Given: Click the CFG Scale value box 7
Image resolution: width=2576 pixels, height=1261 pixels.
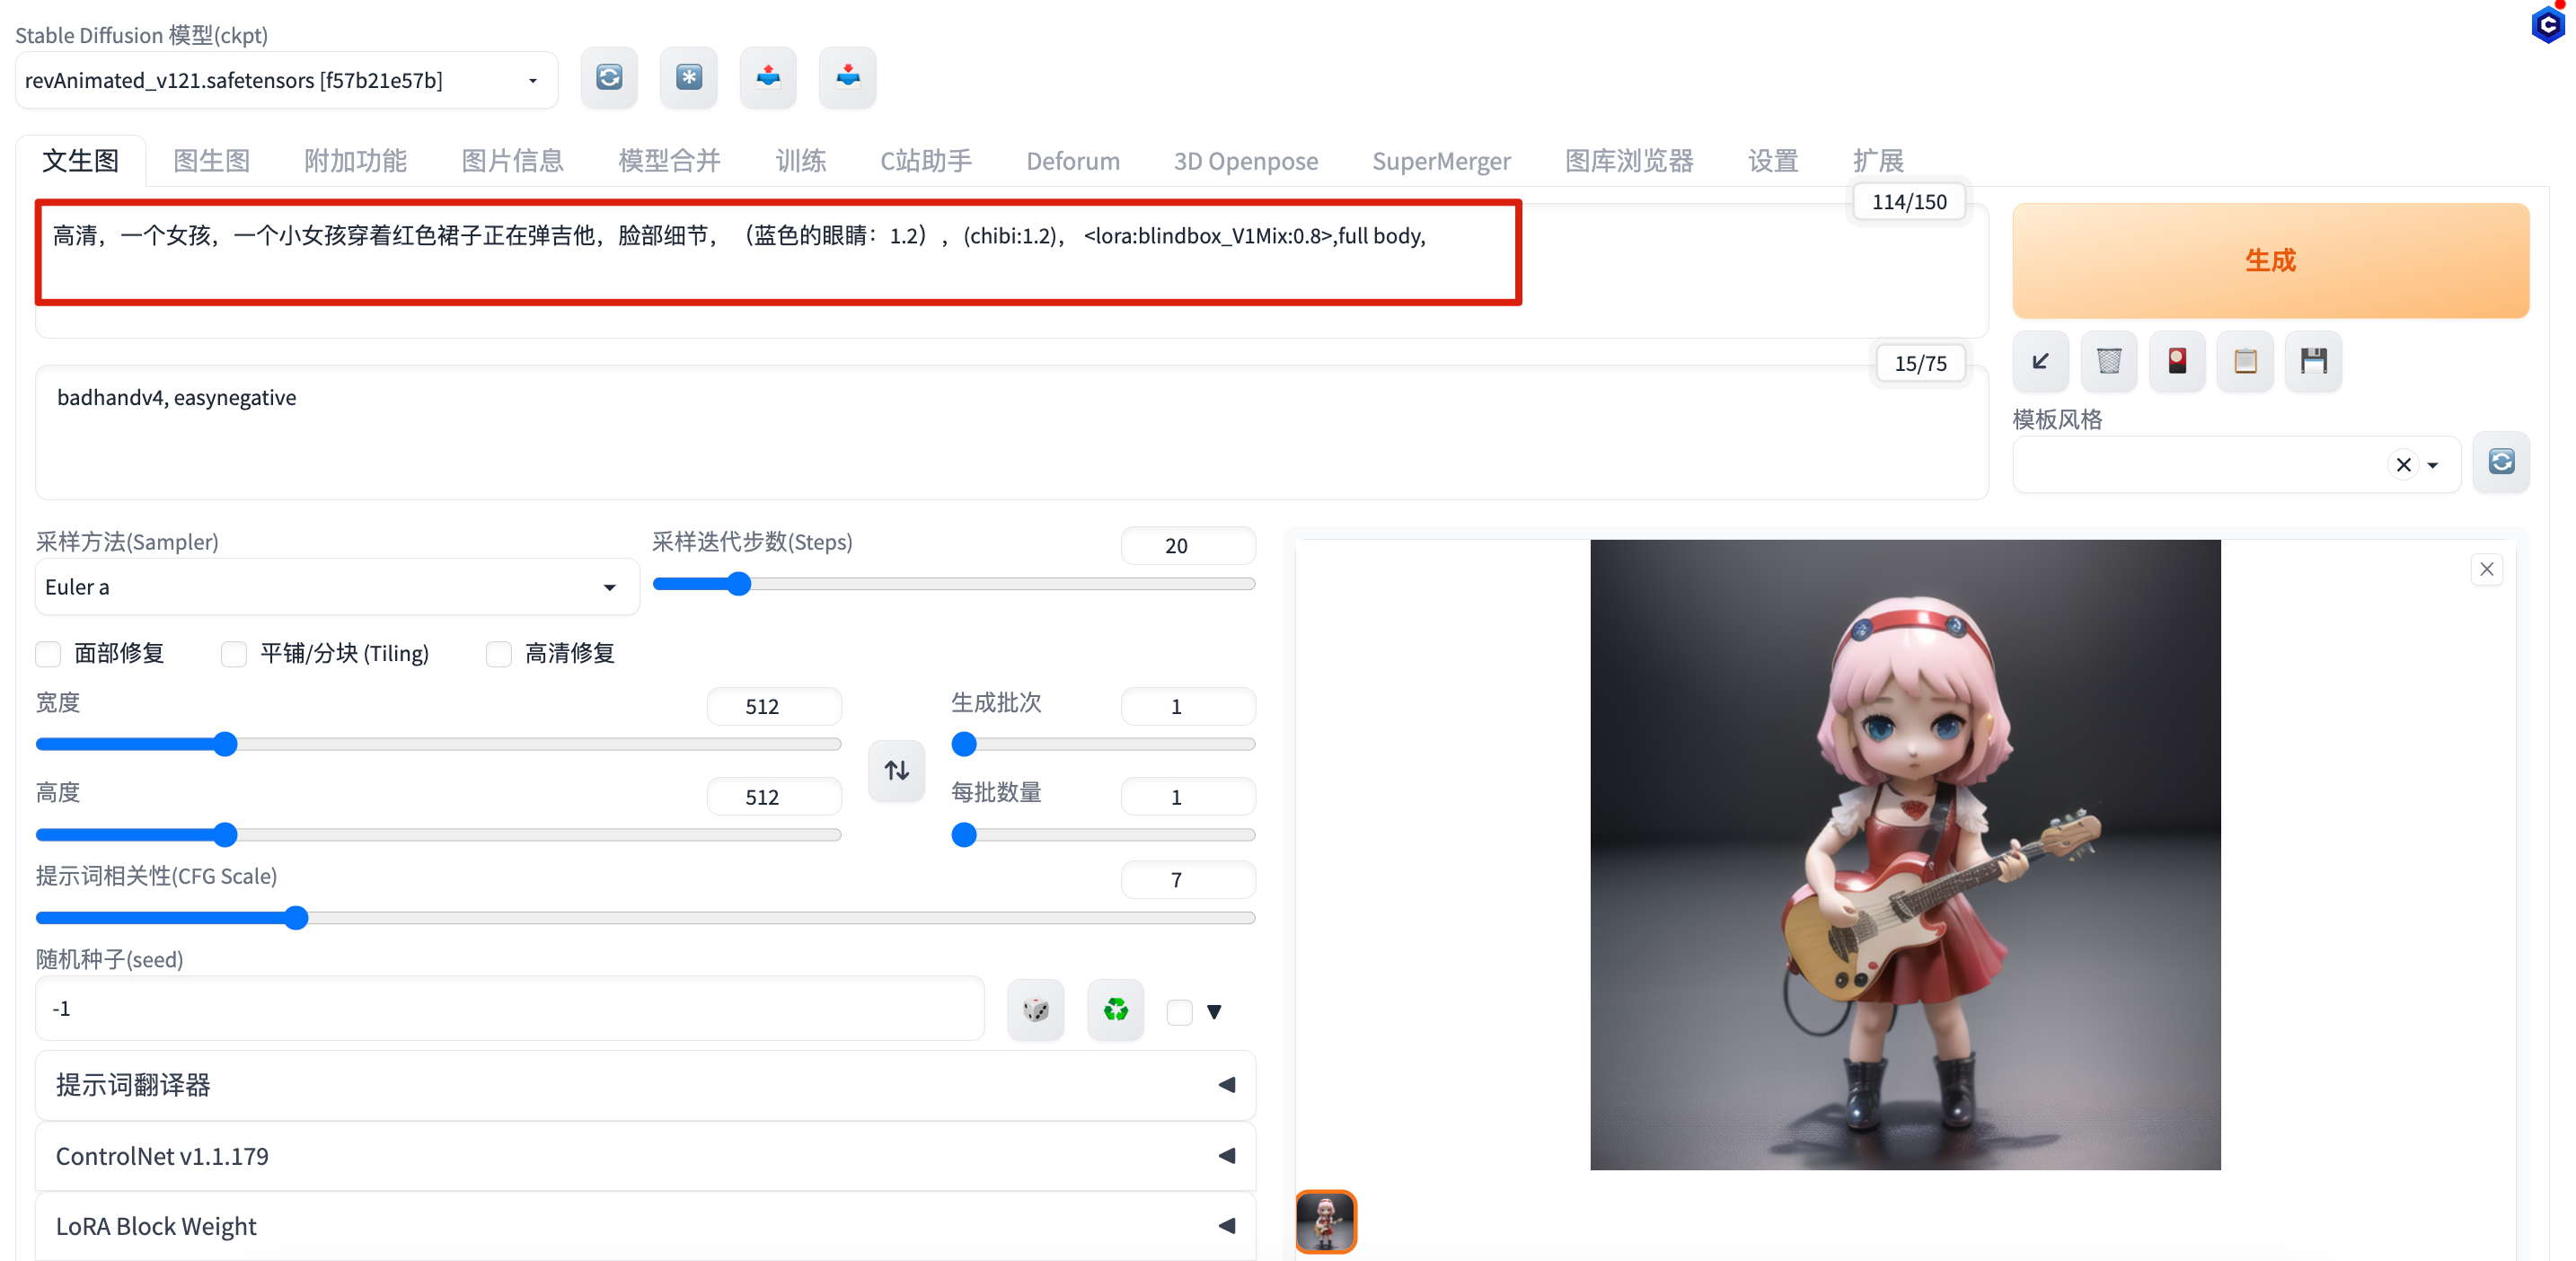Looking at the screenshot, I should click(x=1188, y=881).
